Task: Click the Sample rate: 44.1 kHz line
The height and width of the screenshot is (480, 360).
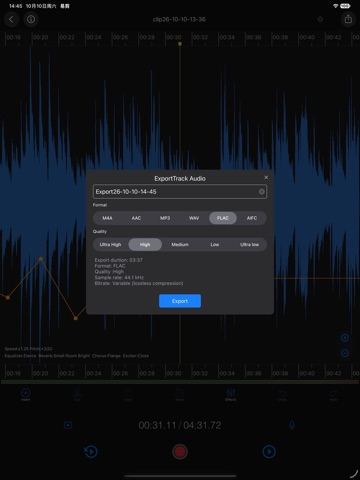Action: click(x=119, y=277)
